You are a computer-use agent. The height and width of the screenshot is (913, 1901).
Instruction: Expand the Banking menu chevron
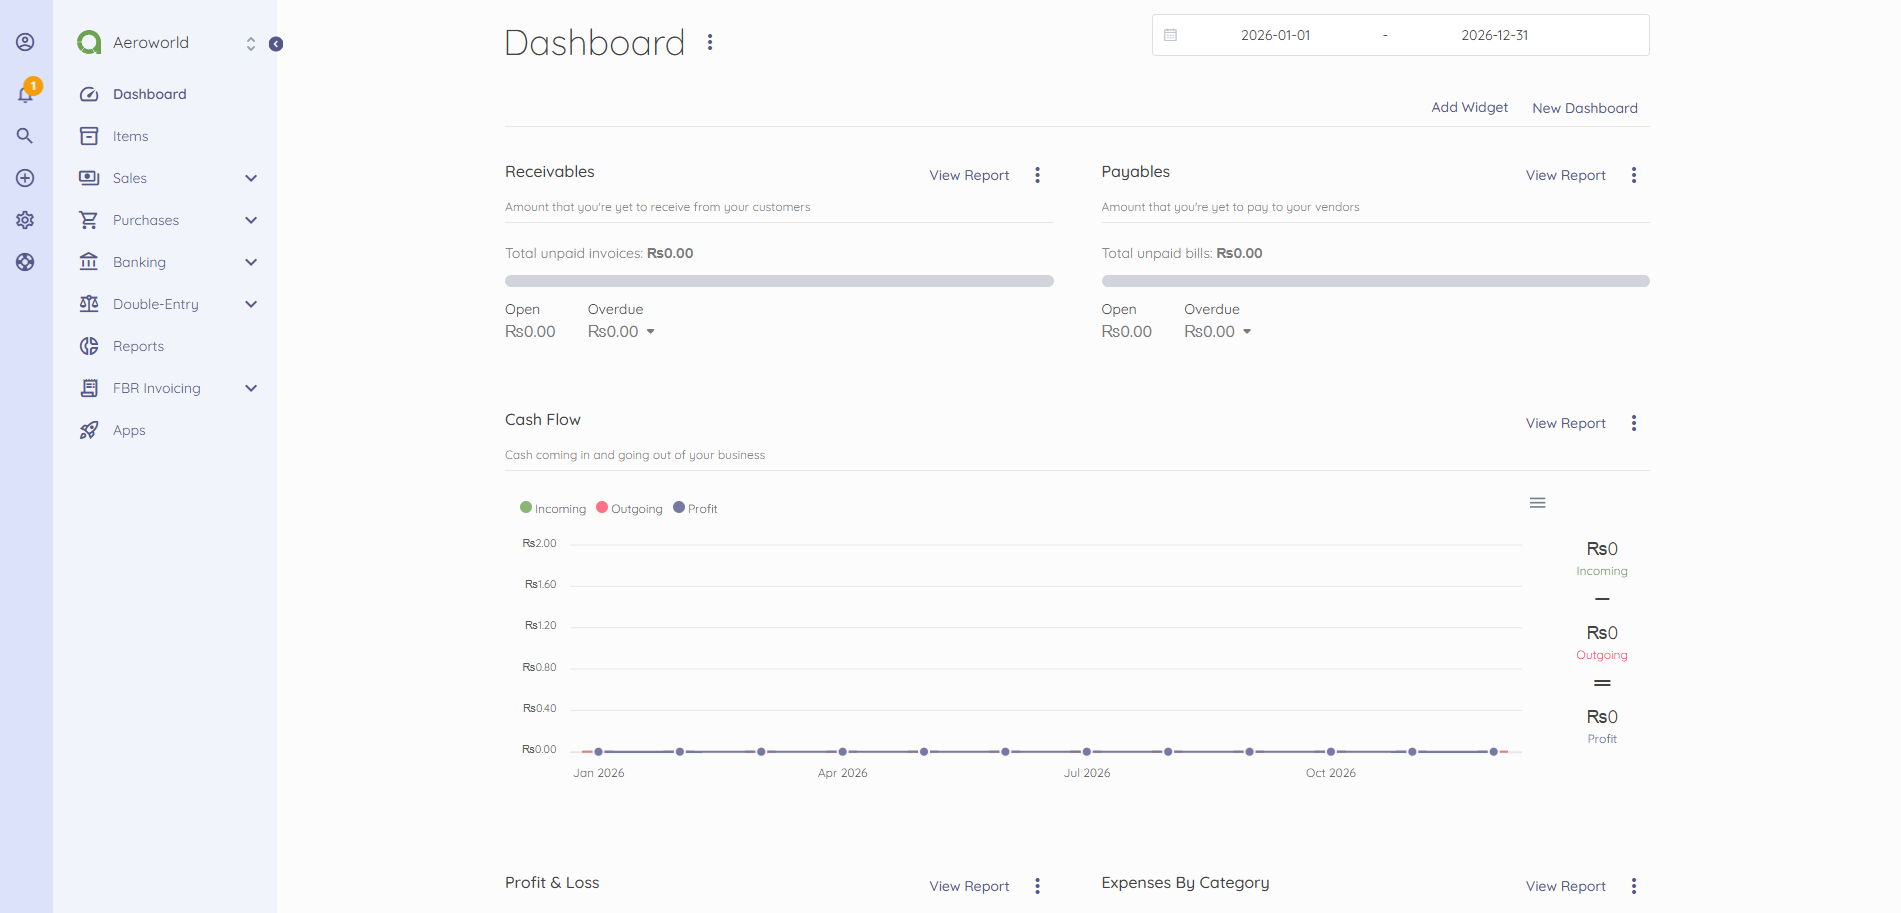pyautogui.click(x=251, y=262)
